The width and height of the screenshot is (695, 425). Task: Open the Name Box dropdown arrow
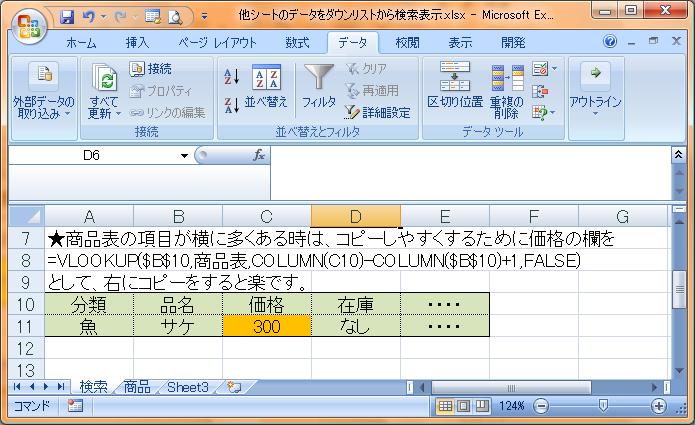coord(184,156)
